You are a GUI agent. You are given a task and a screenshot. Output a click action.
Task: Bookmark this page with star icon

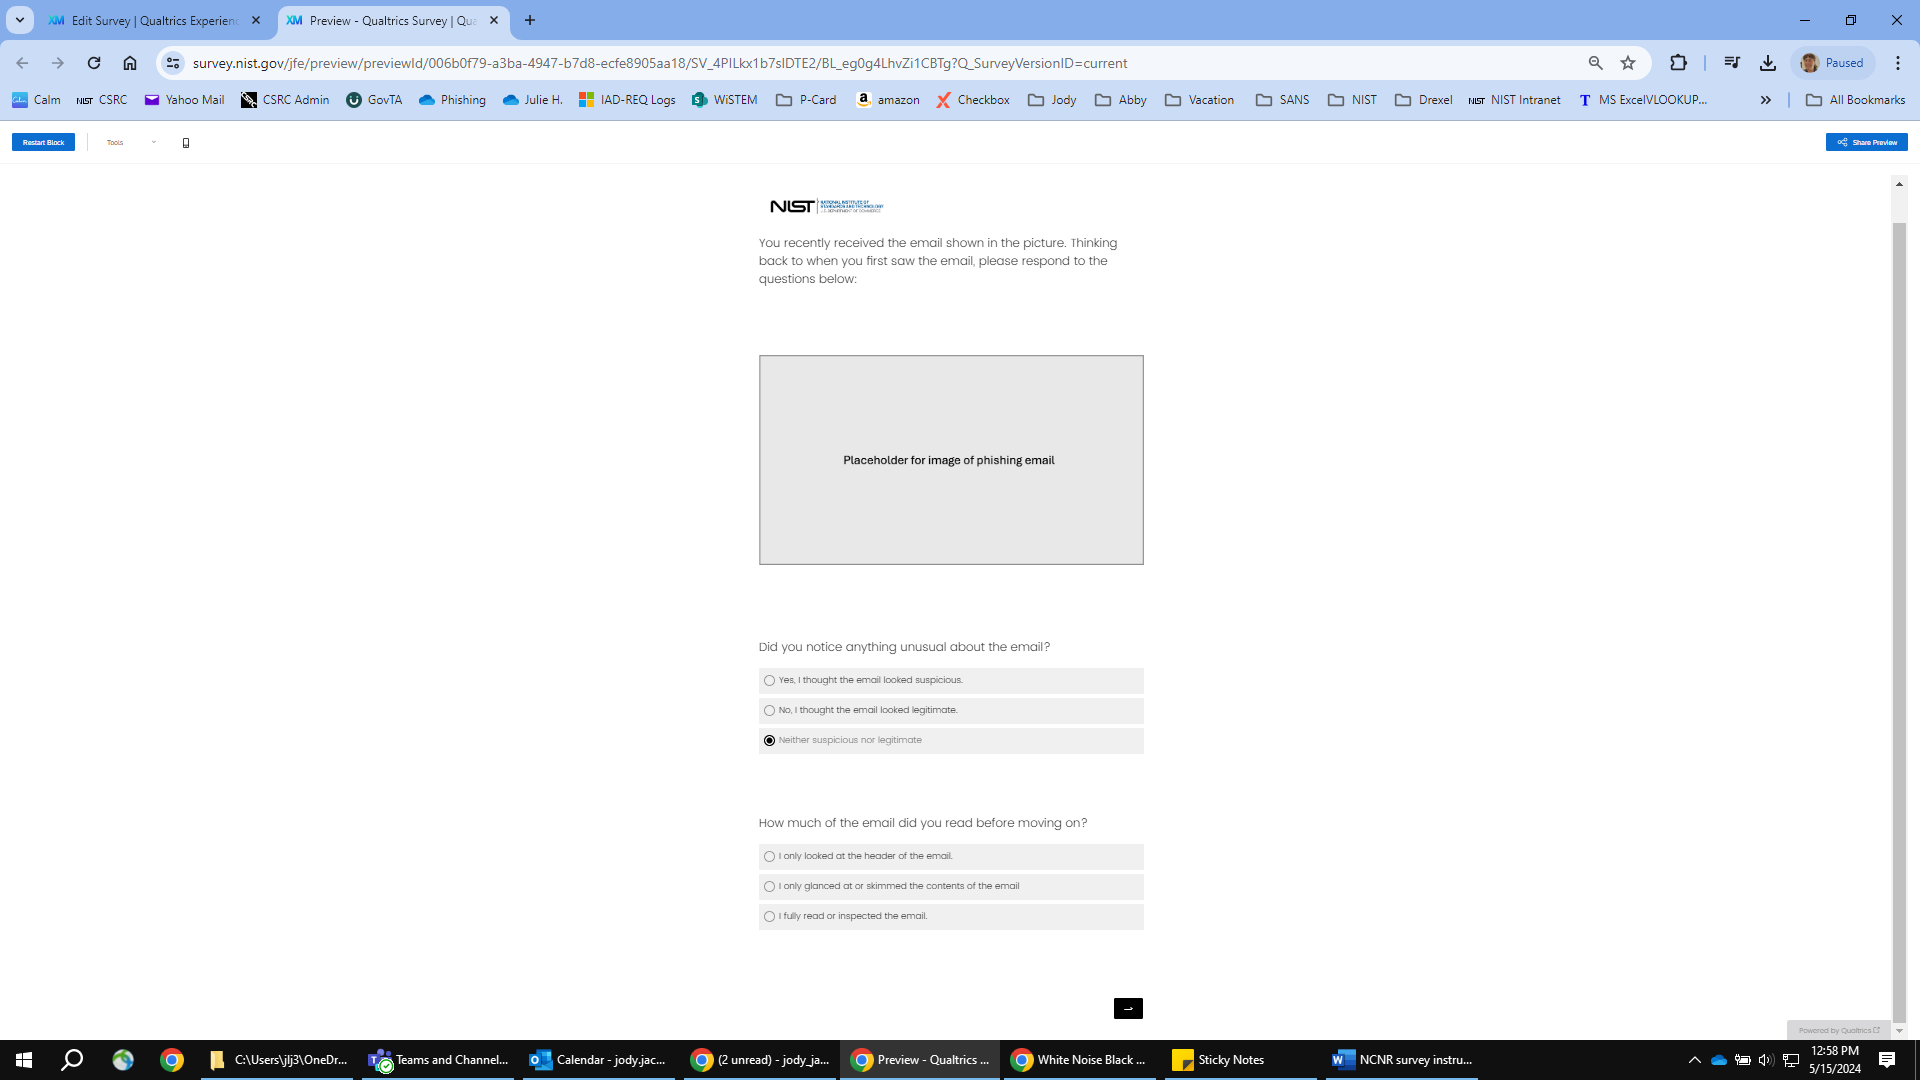(x=1628, y=63)
